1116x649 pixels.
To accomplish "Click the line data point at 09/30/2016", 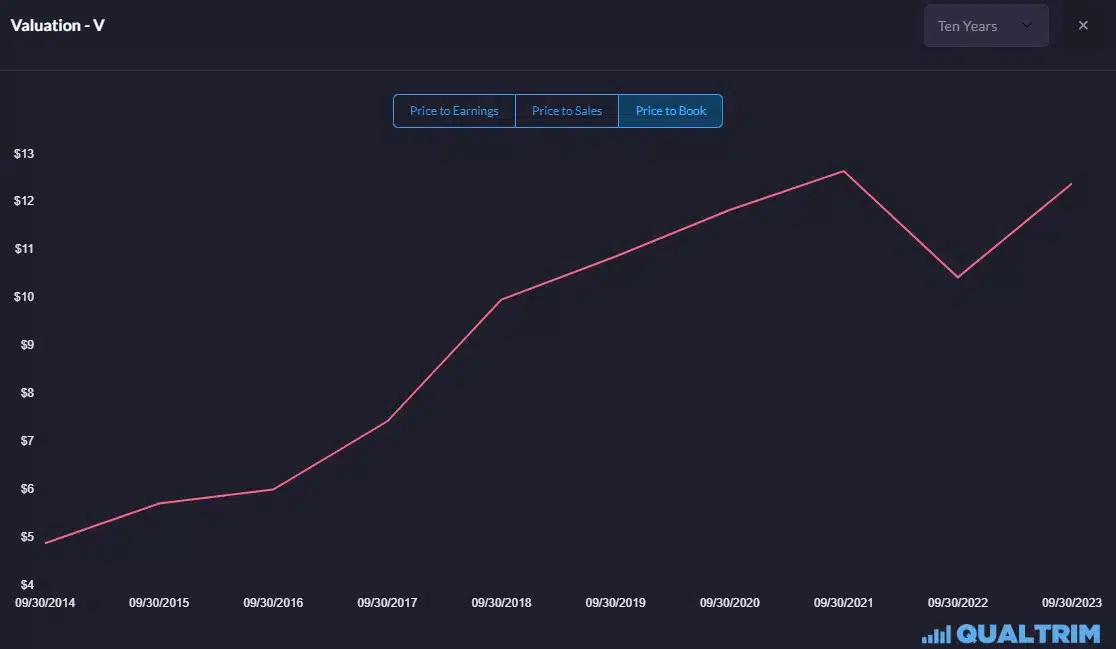I will pyautogui.click(x=273, y=489).
